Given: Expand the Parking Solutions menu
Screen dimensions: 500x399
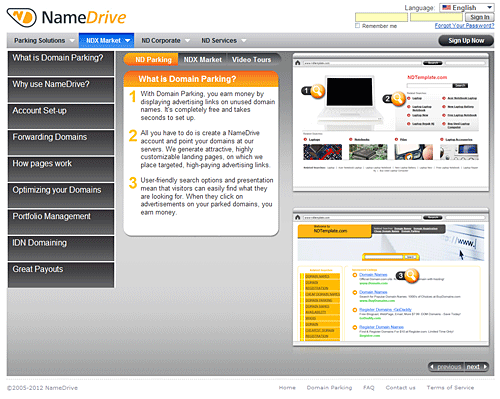Looking at the screenshot, I should [x=44, y=40].
